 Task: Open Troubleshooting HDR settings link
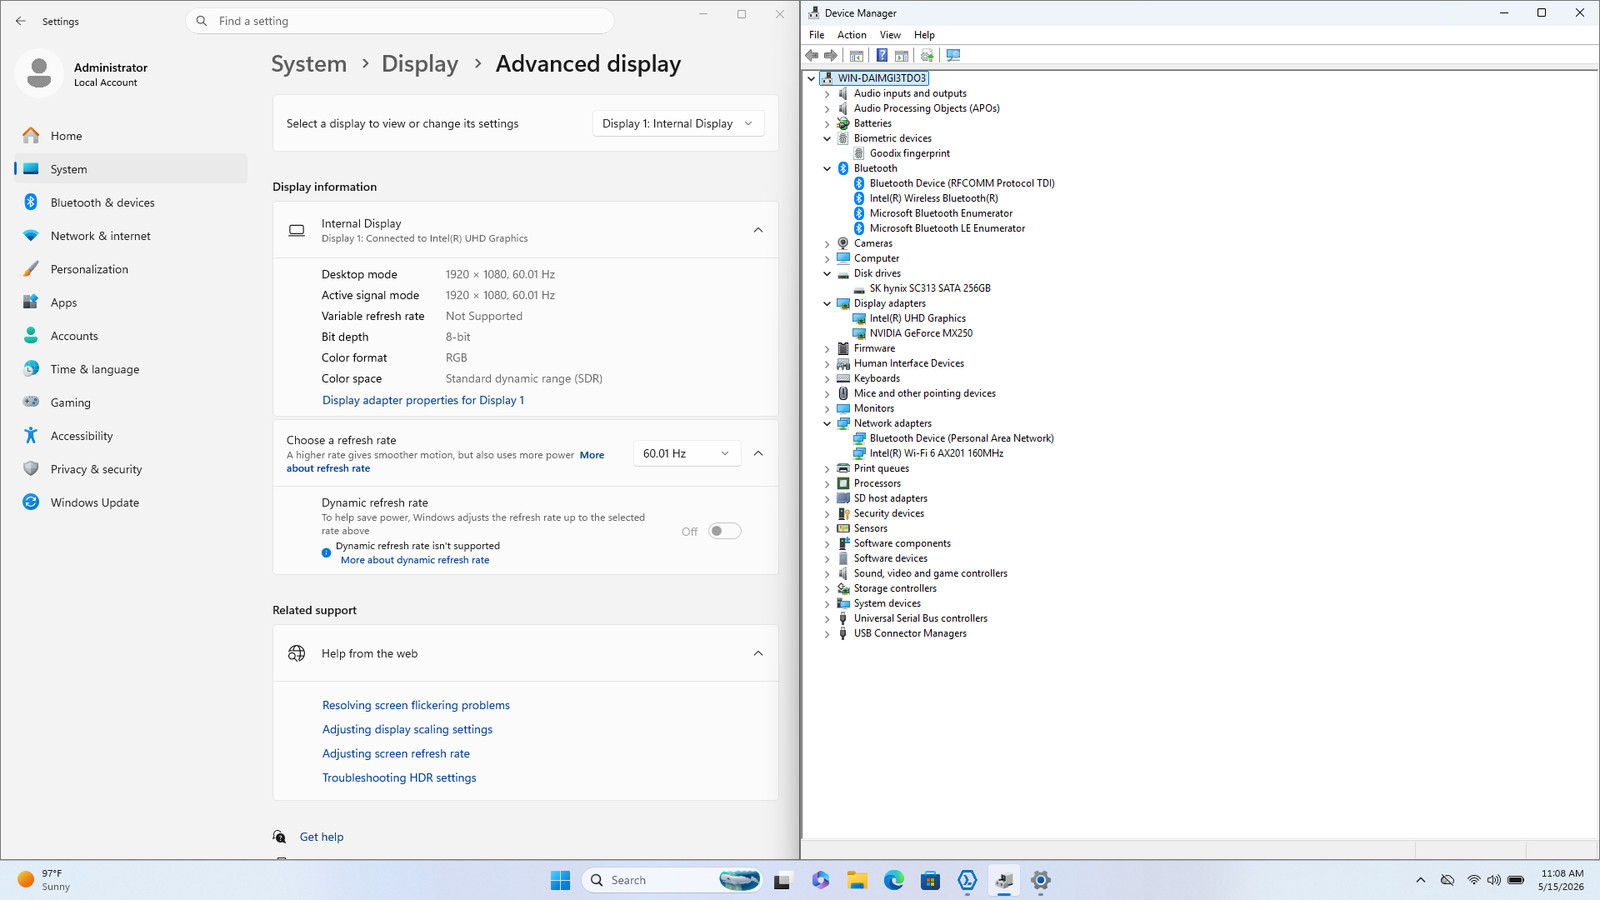pos(399,778)
